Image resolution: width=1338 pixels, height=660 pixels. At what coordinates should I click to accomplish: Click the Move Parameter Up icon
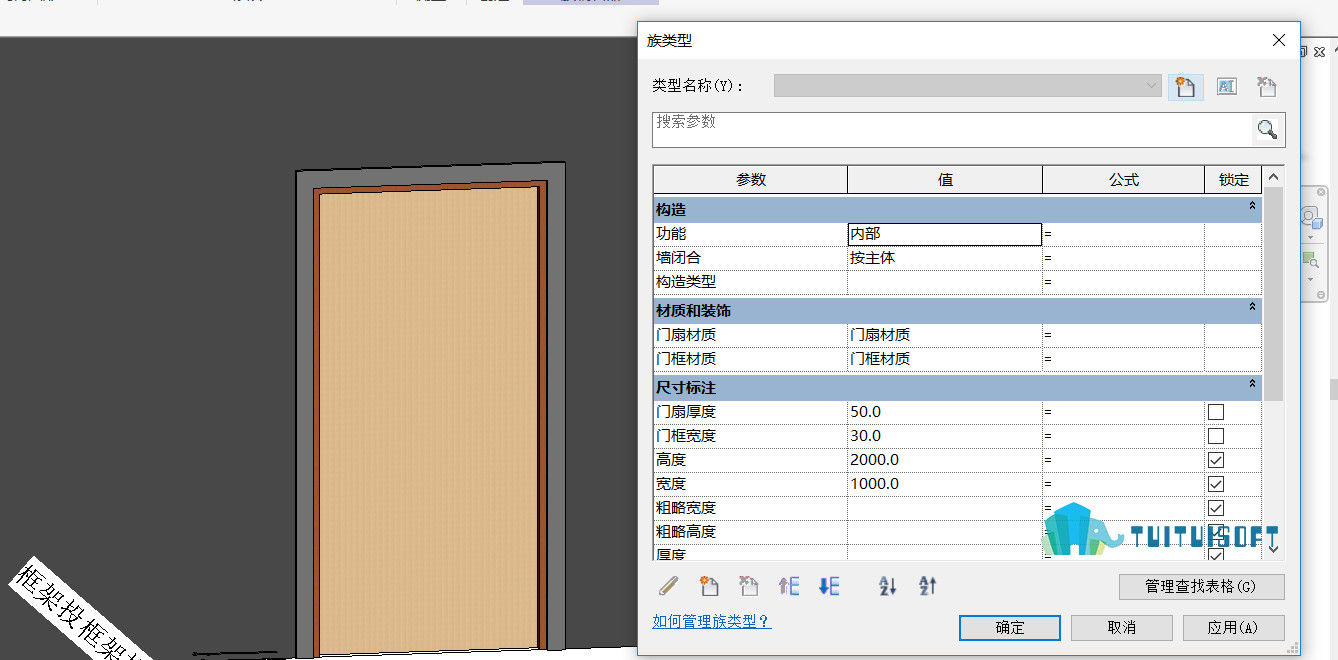click(789, 586)
